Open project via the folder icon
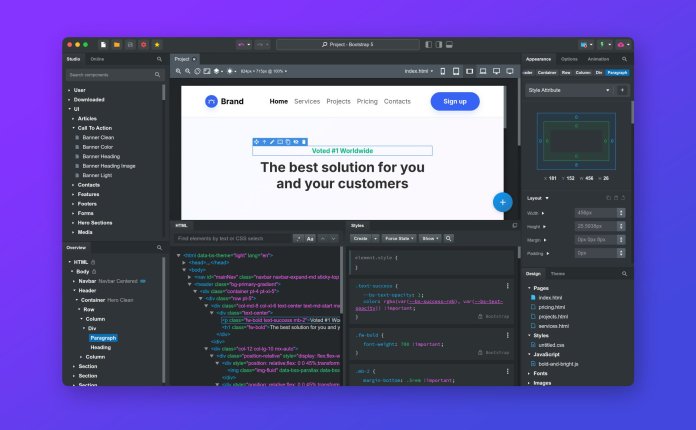Viewport: 696px width, 430px height. coord(117,44)
